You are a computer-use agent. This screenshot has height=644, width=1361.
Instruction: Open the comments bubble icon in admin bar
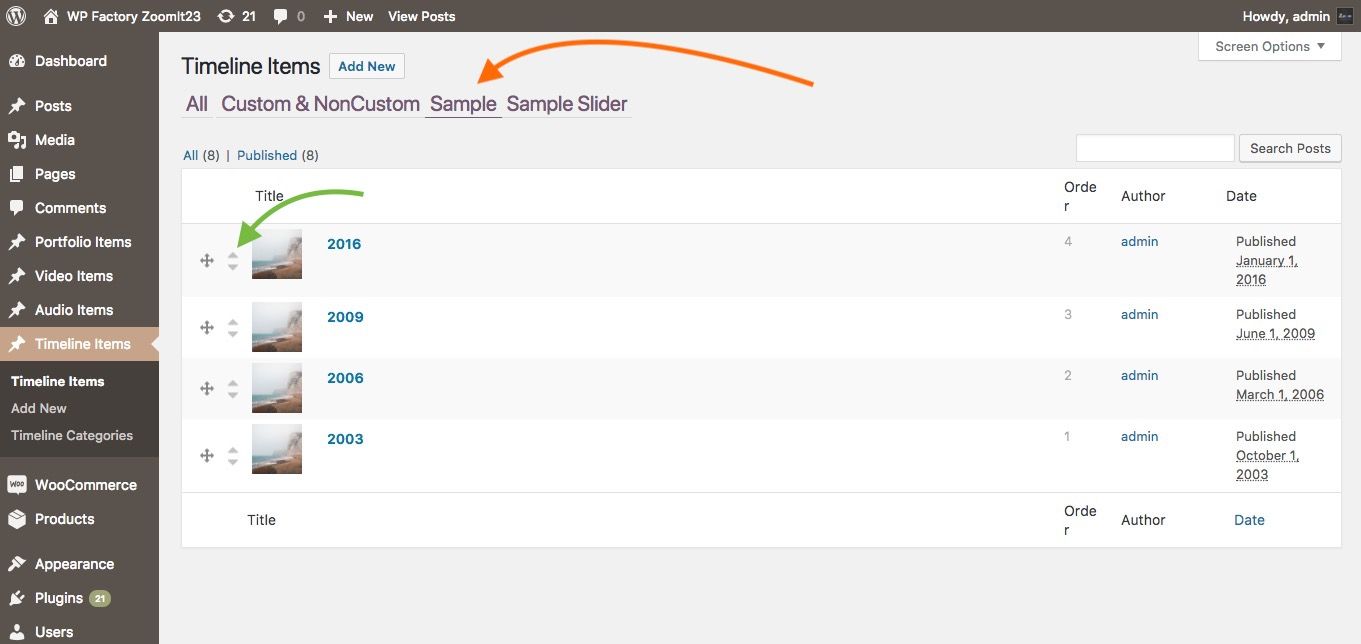[280, 16]
